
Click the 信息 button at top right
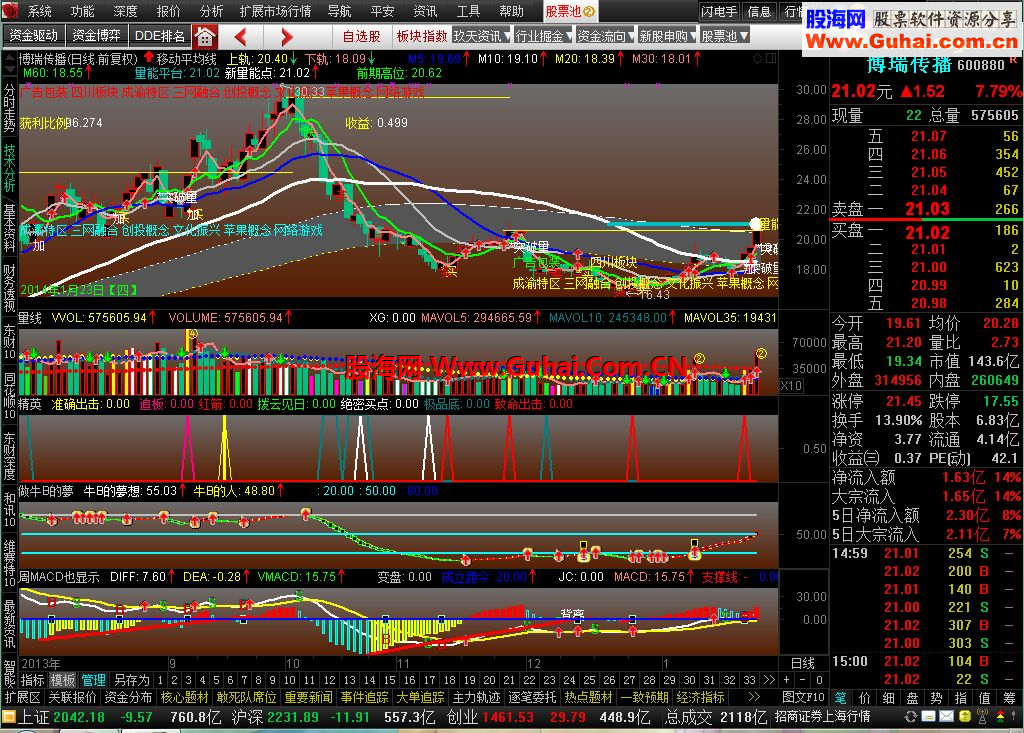point(760,11)
